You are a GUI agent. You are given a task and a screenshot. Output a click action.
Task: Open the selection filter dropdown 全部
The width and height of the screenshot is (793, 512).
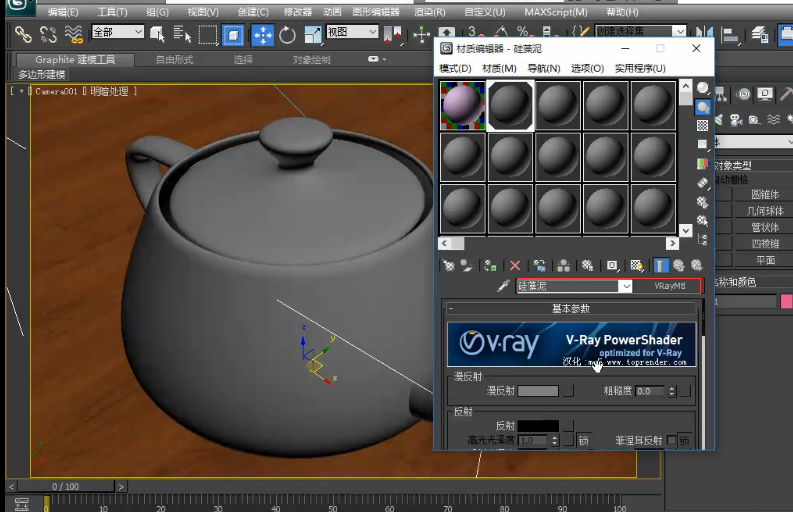point(118,32)
